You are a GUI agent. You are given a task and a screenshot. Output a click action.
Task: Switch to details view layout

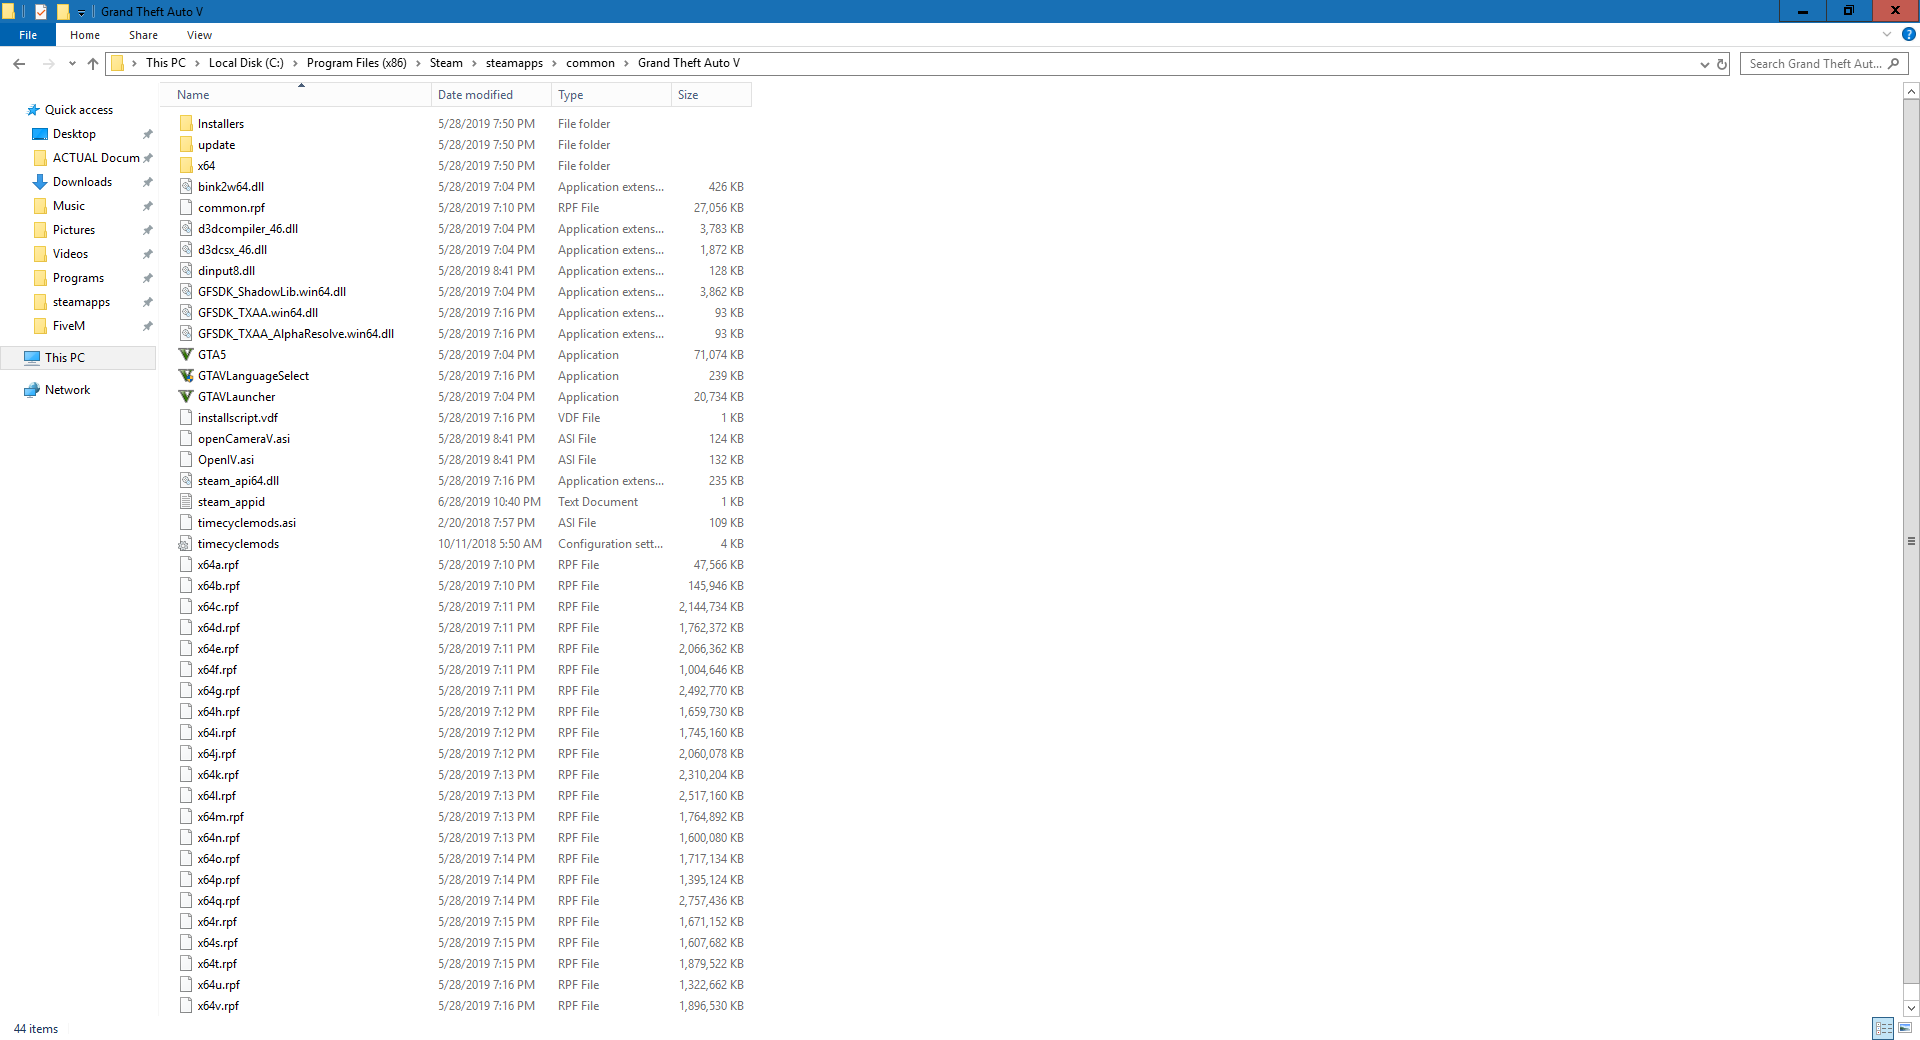(1883, 1028)
